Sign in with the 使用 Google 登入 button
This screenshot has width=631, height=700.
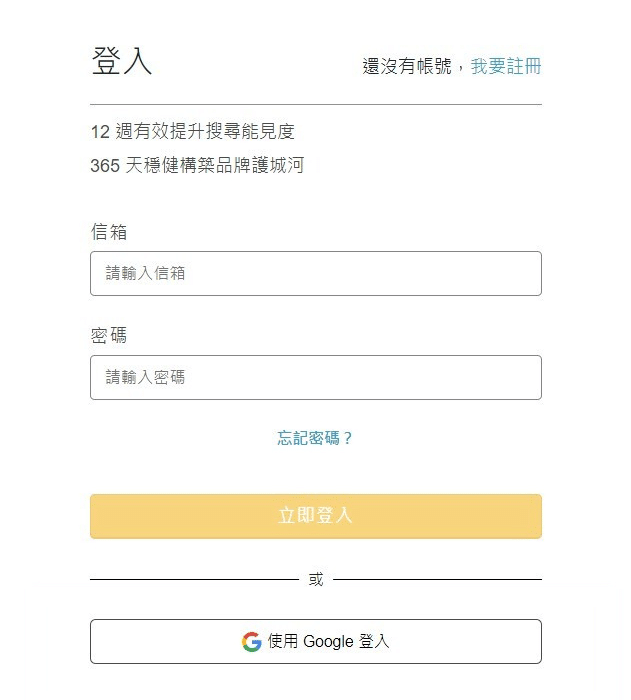click(x=316, y=642)
